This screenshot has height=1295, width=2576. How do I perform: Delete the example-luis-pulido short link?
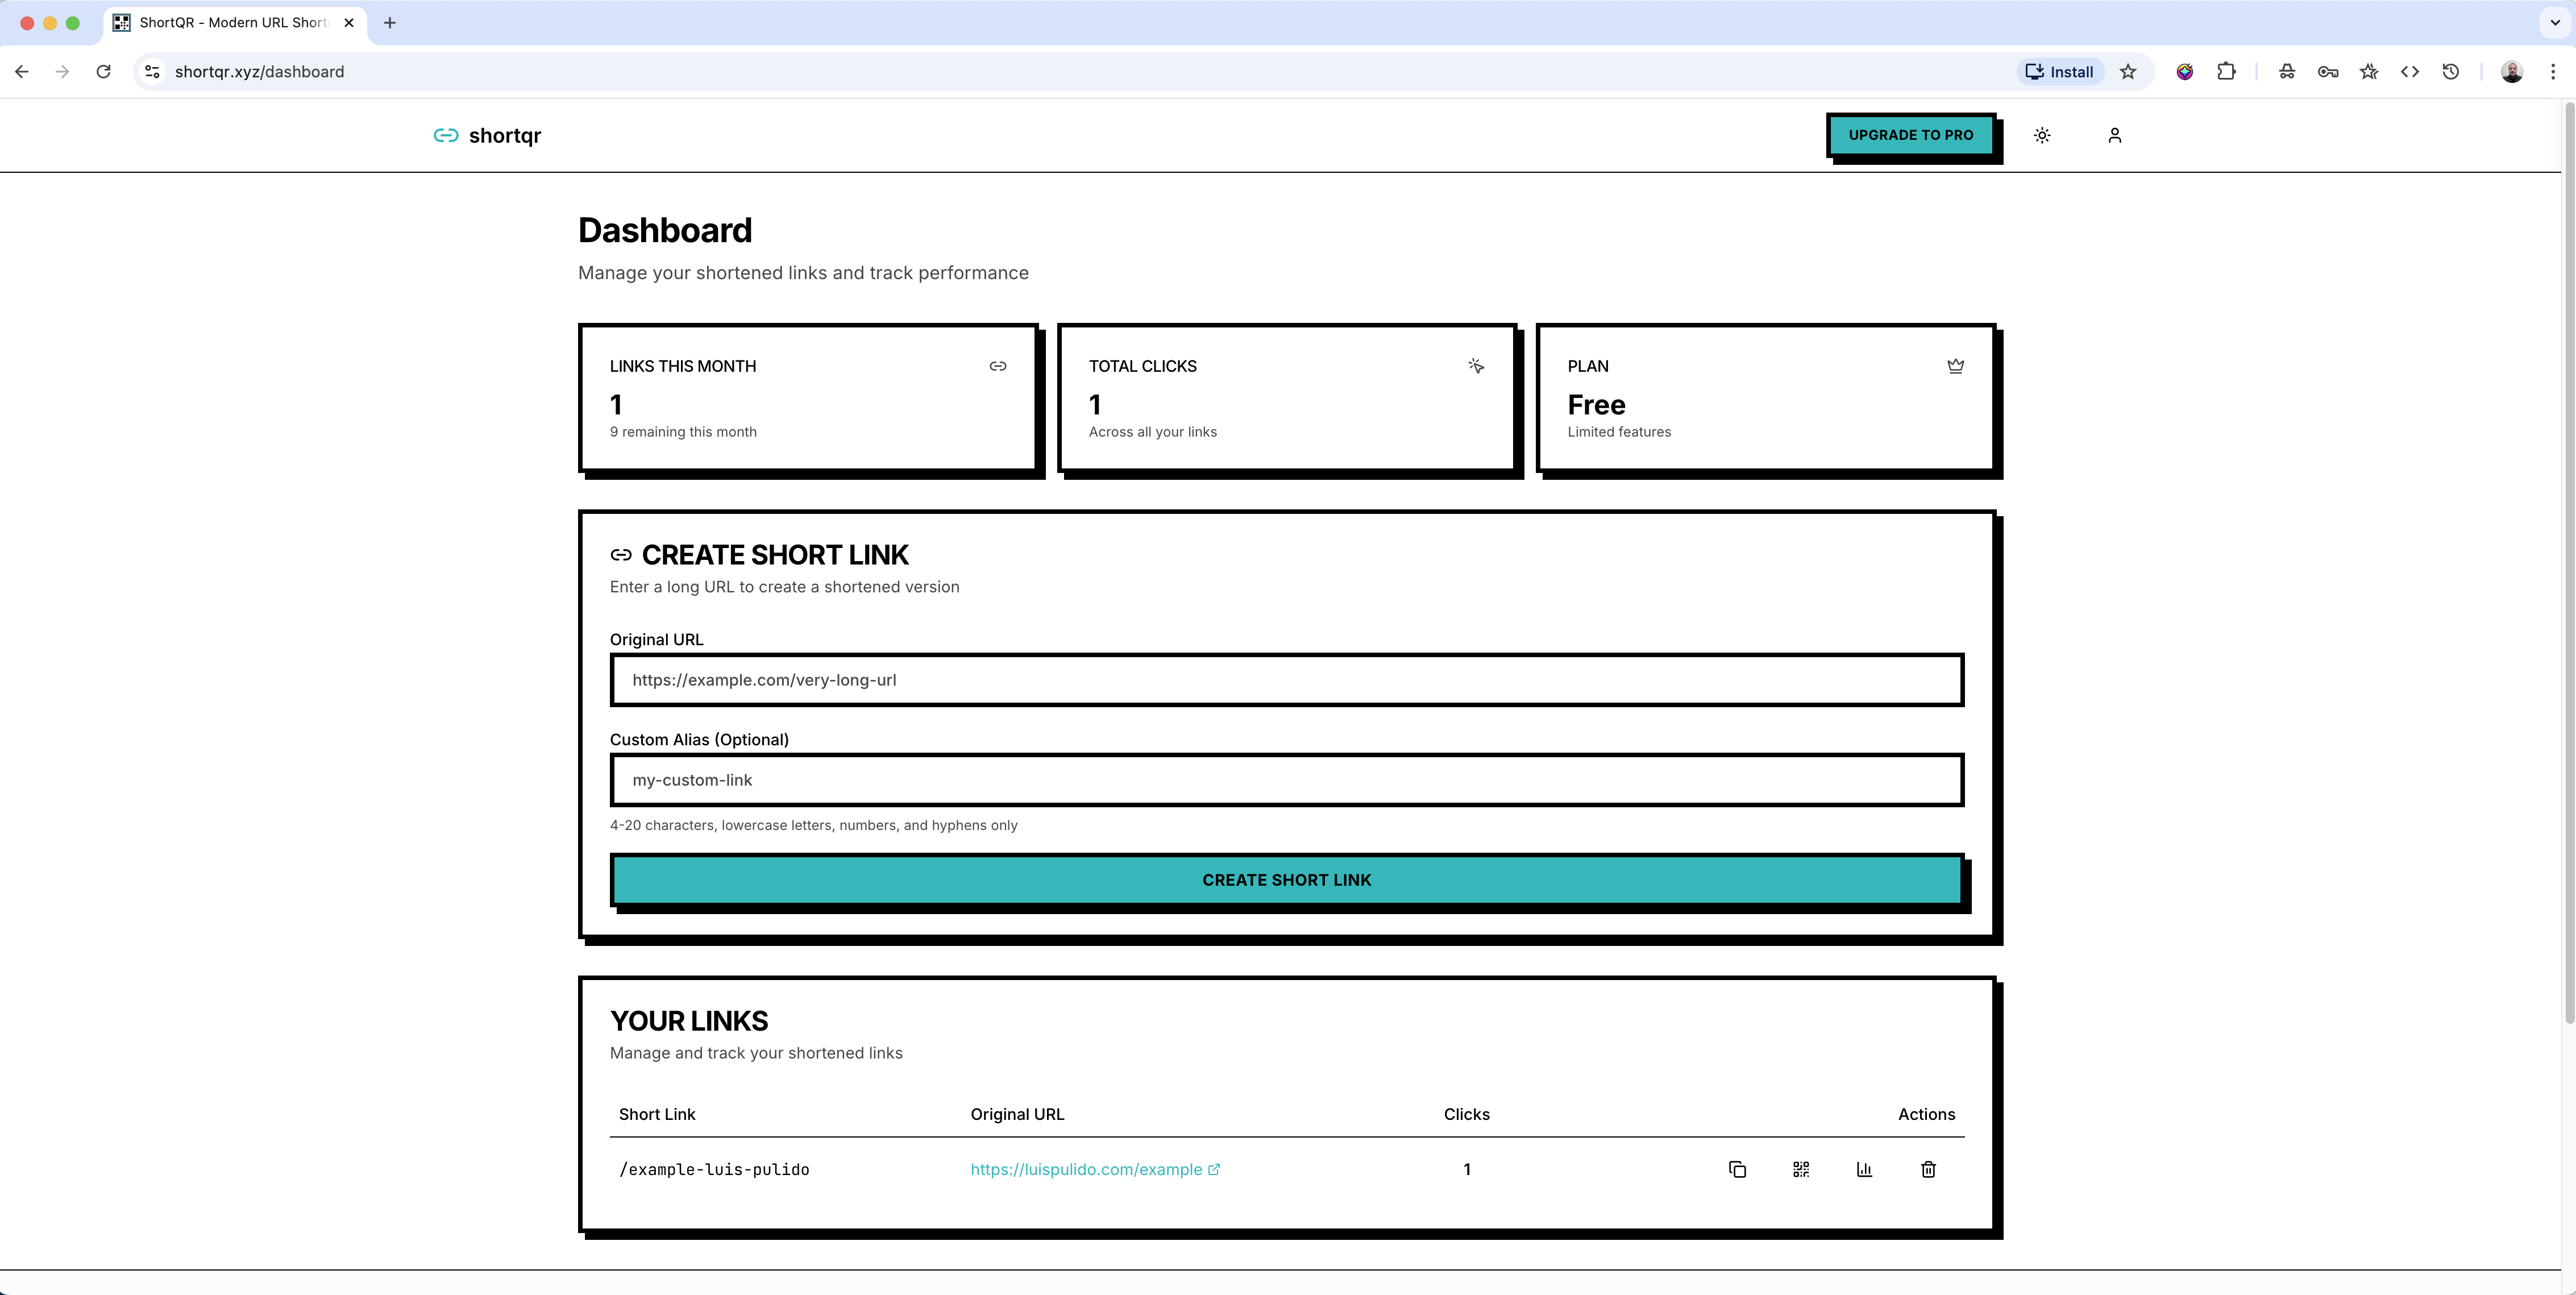click(1928, 1169)
